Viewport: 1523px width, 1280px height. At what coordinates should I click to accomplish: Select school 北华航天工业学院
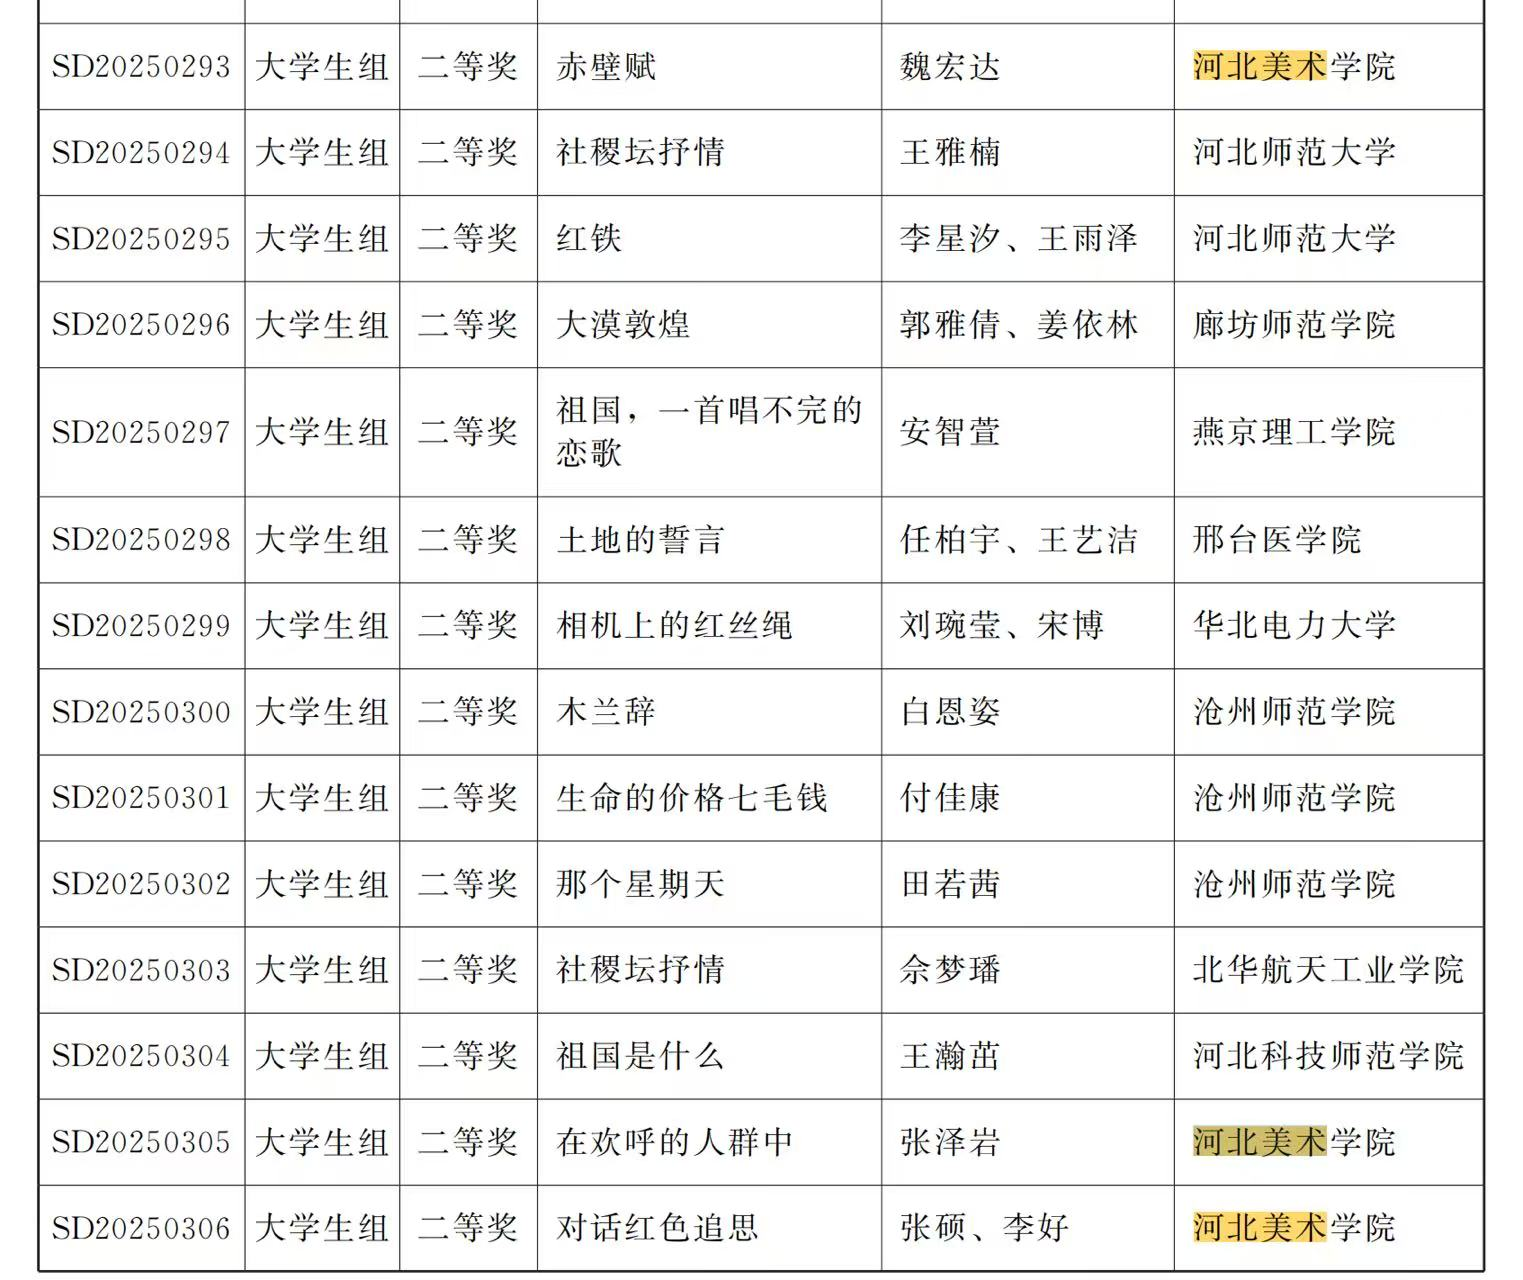click(x=1327, y=970)
